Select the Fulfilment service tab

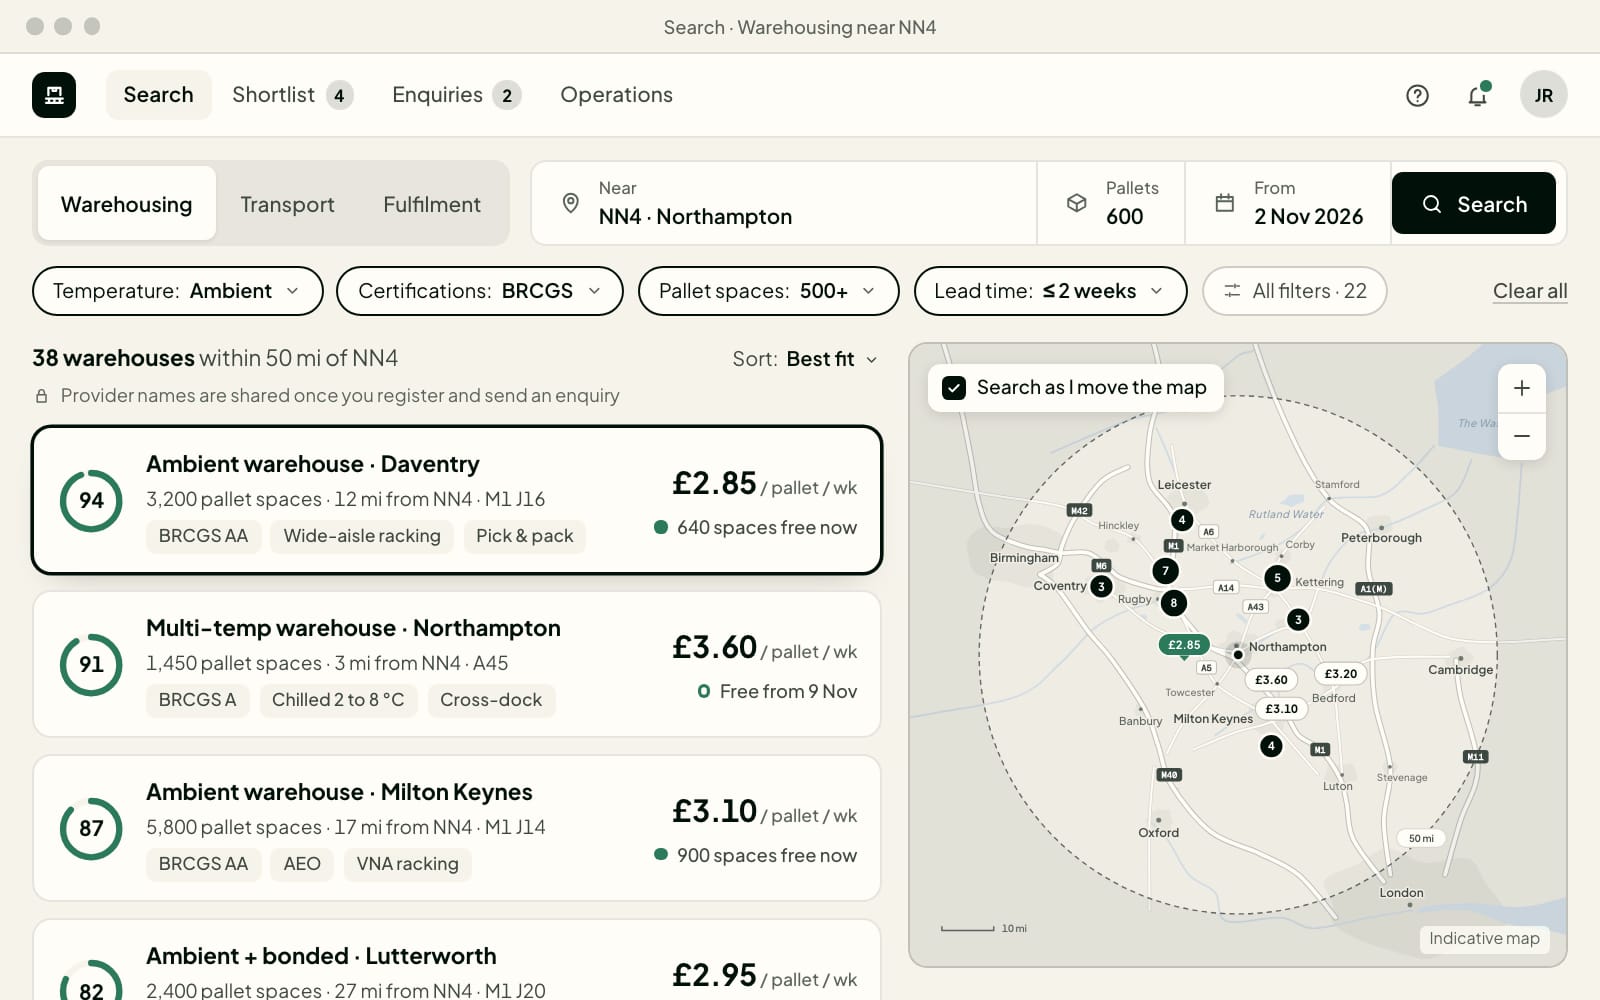coord(432,204)
